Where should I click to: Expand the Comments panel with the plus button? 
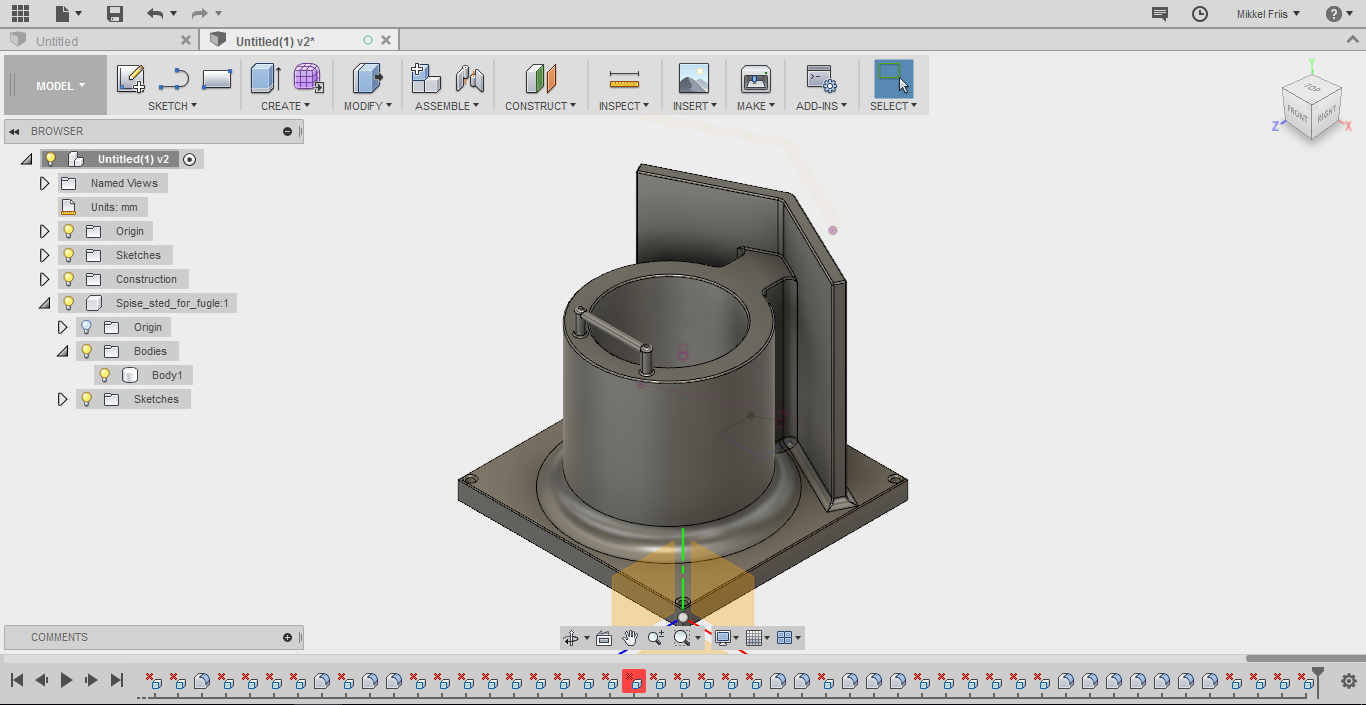tap(287, 637)
